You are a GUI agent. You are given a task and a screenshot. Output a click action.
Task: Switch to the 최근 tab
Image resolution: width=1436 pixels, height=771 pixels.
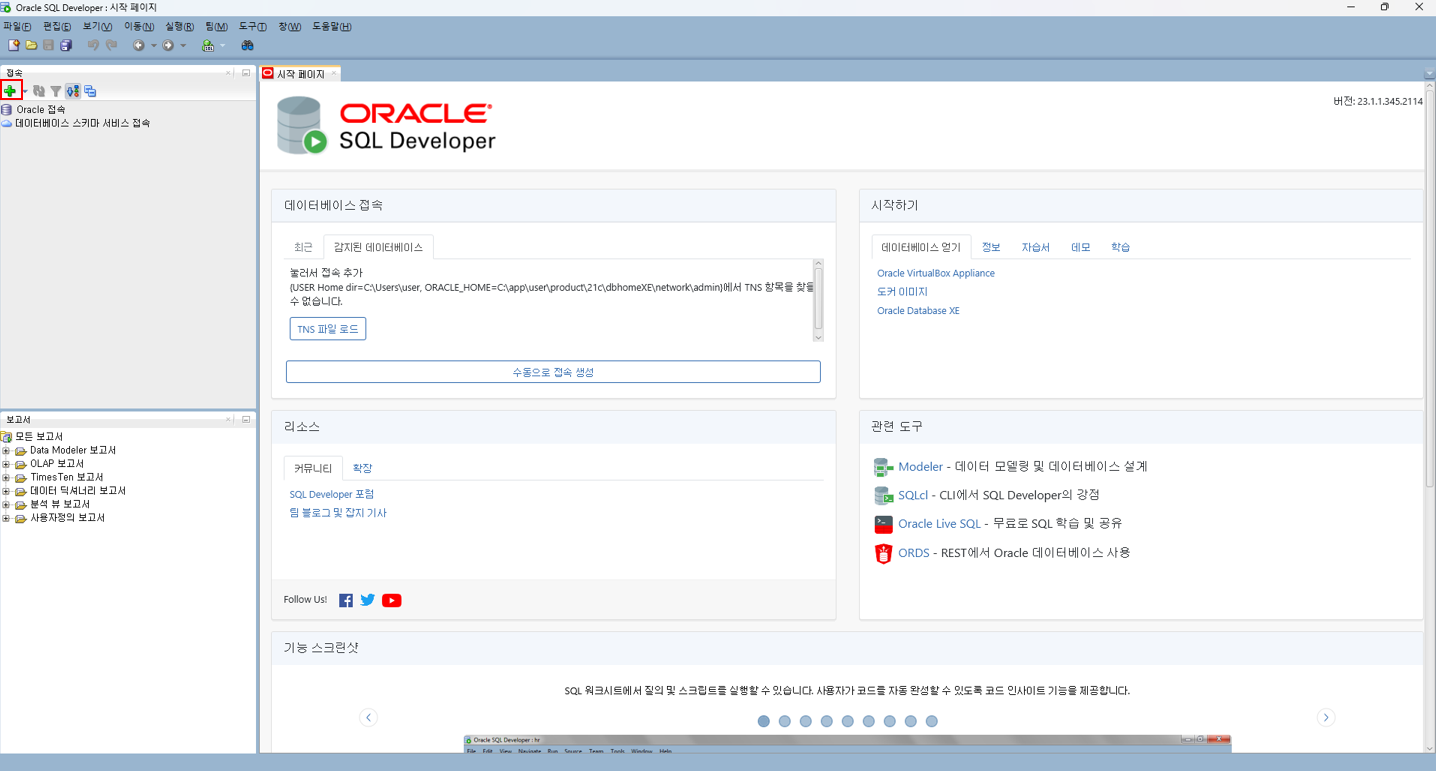click(303, 247)
